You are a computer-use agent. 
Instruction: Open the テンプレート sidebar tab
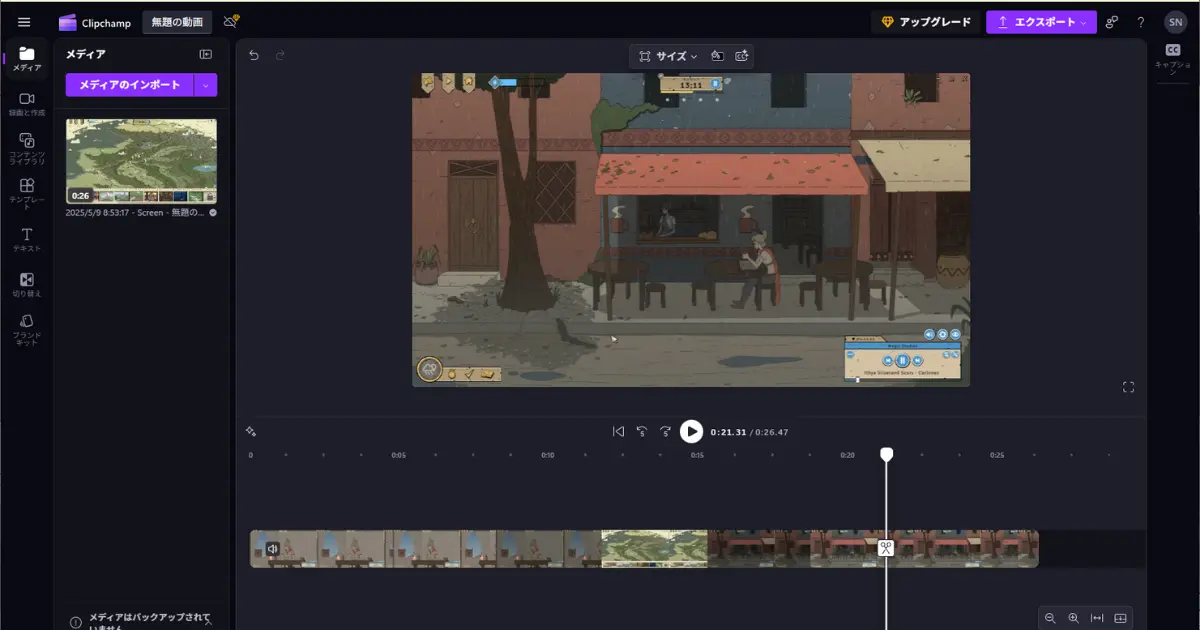[x=27, y=193]
